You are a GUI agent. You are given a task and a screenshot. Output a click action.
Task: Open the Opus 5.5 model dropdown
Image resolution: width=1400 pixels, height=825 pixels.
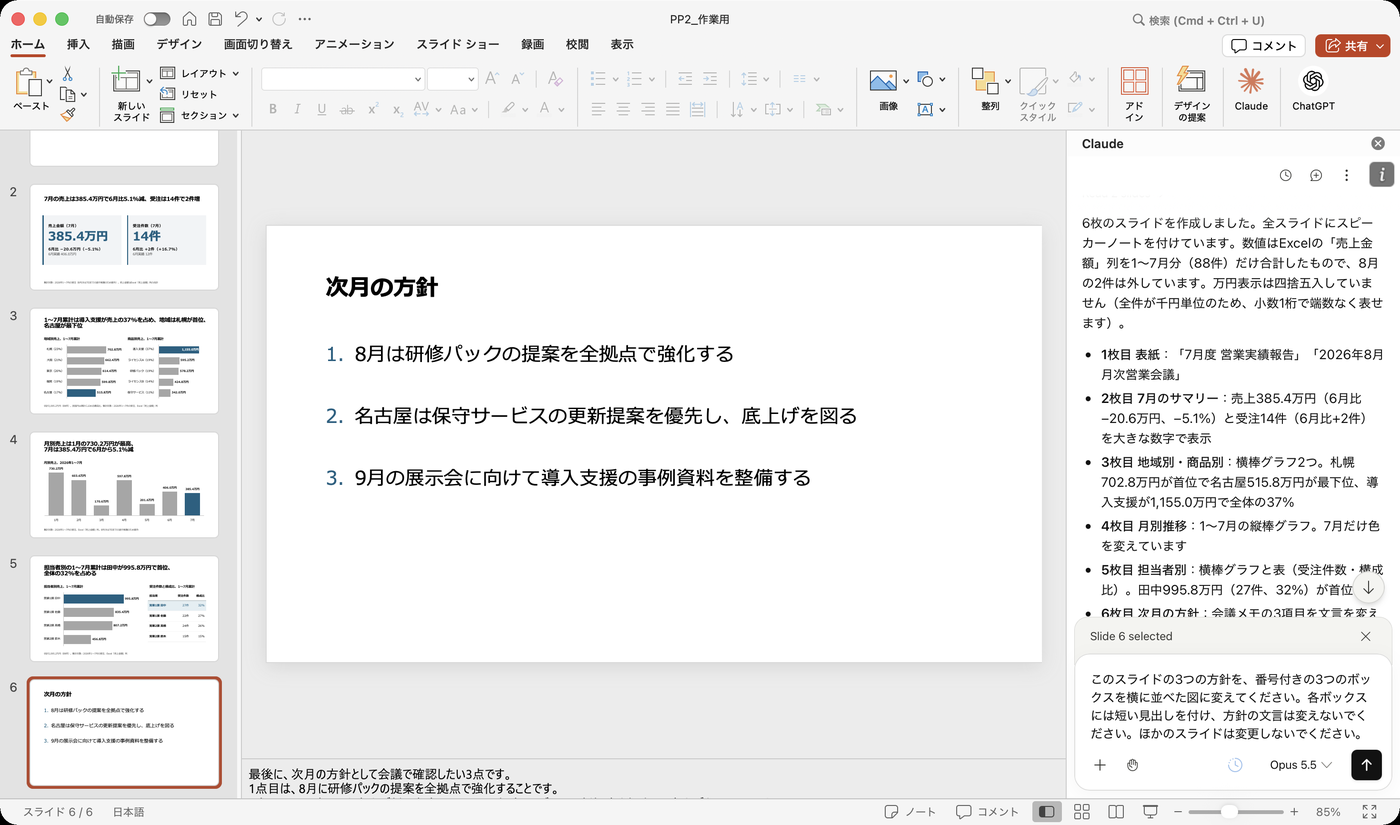(1300, 765)
